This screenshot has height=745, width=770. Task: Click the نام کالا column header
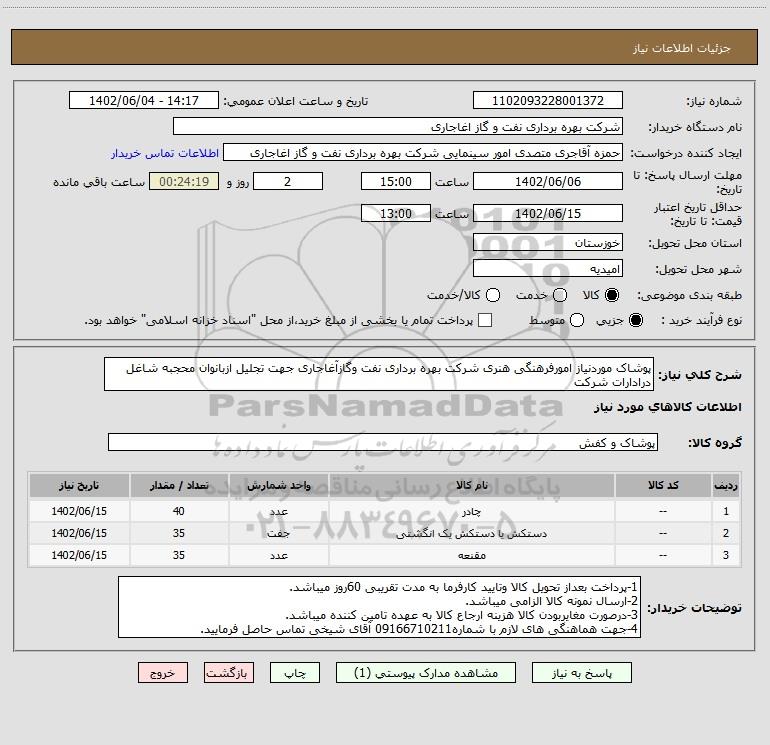[471, 485]
